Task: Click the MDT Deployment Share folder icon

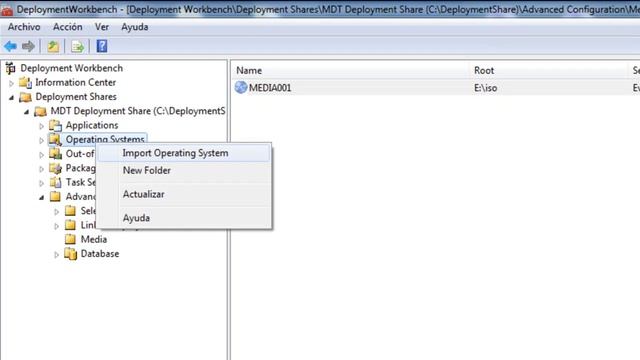Action: point(40,111)
